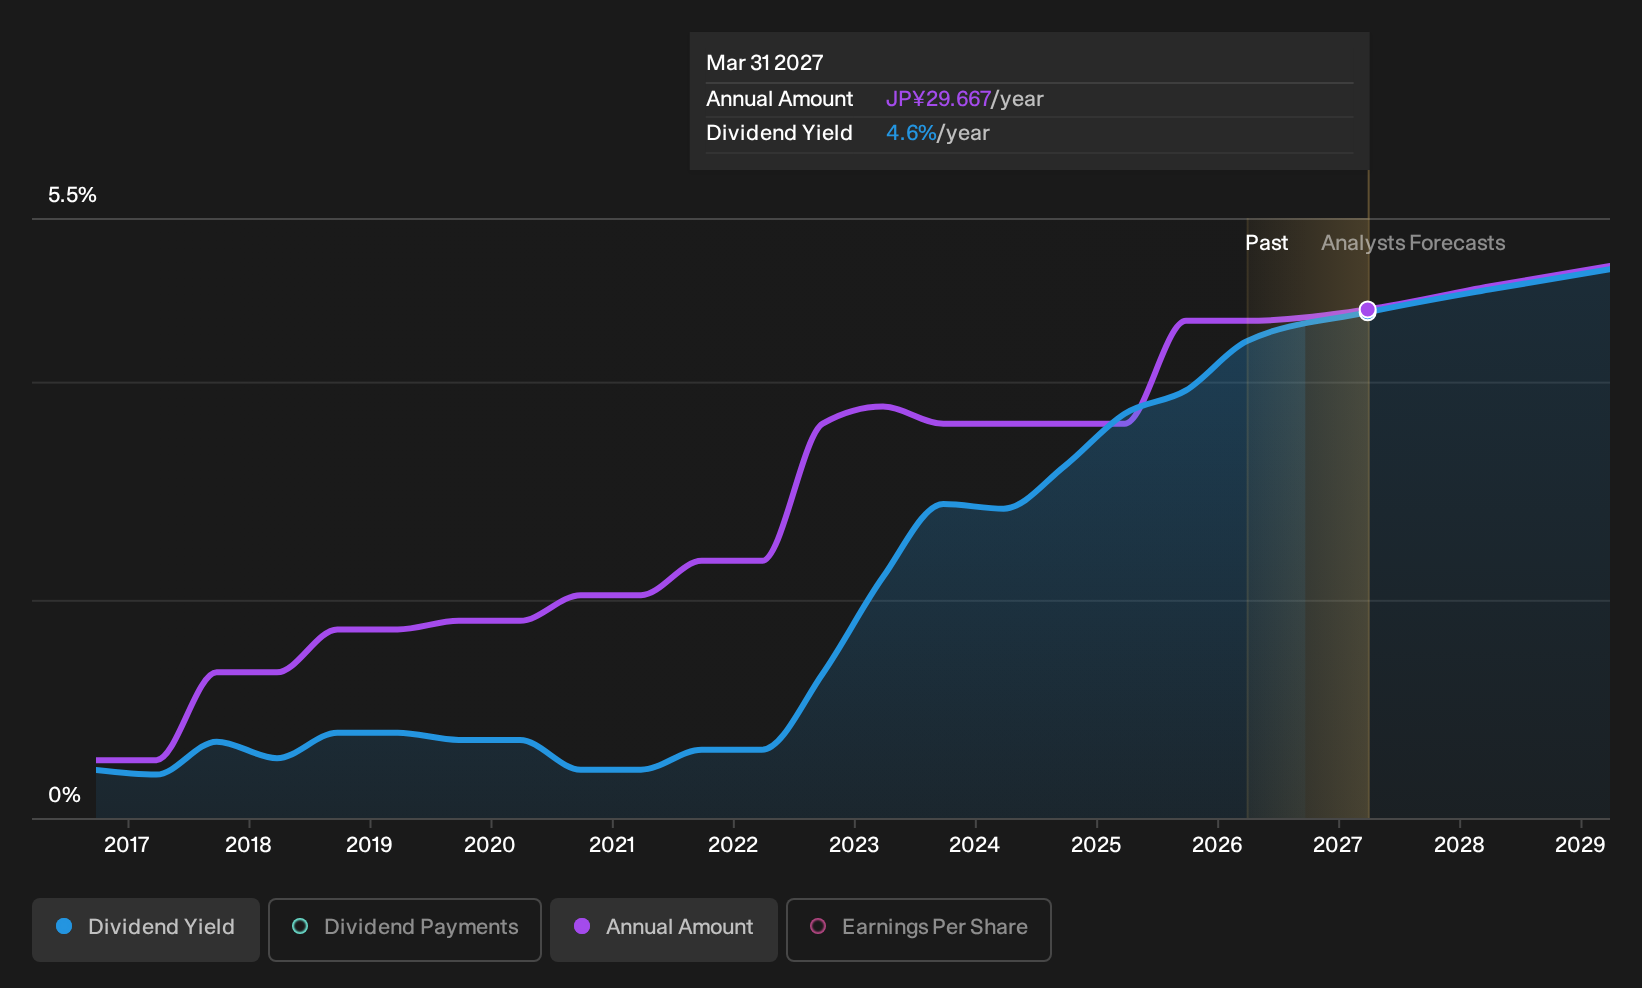Image resolution: width=1642 pixels, height=988 pixels.
Task: Click the 2020 x-axis label
Action: [x=490, y=845]
